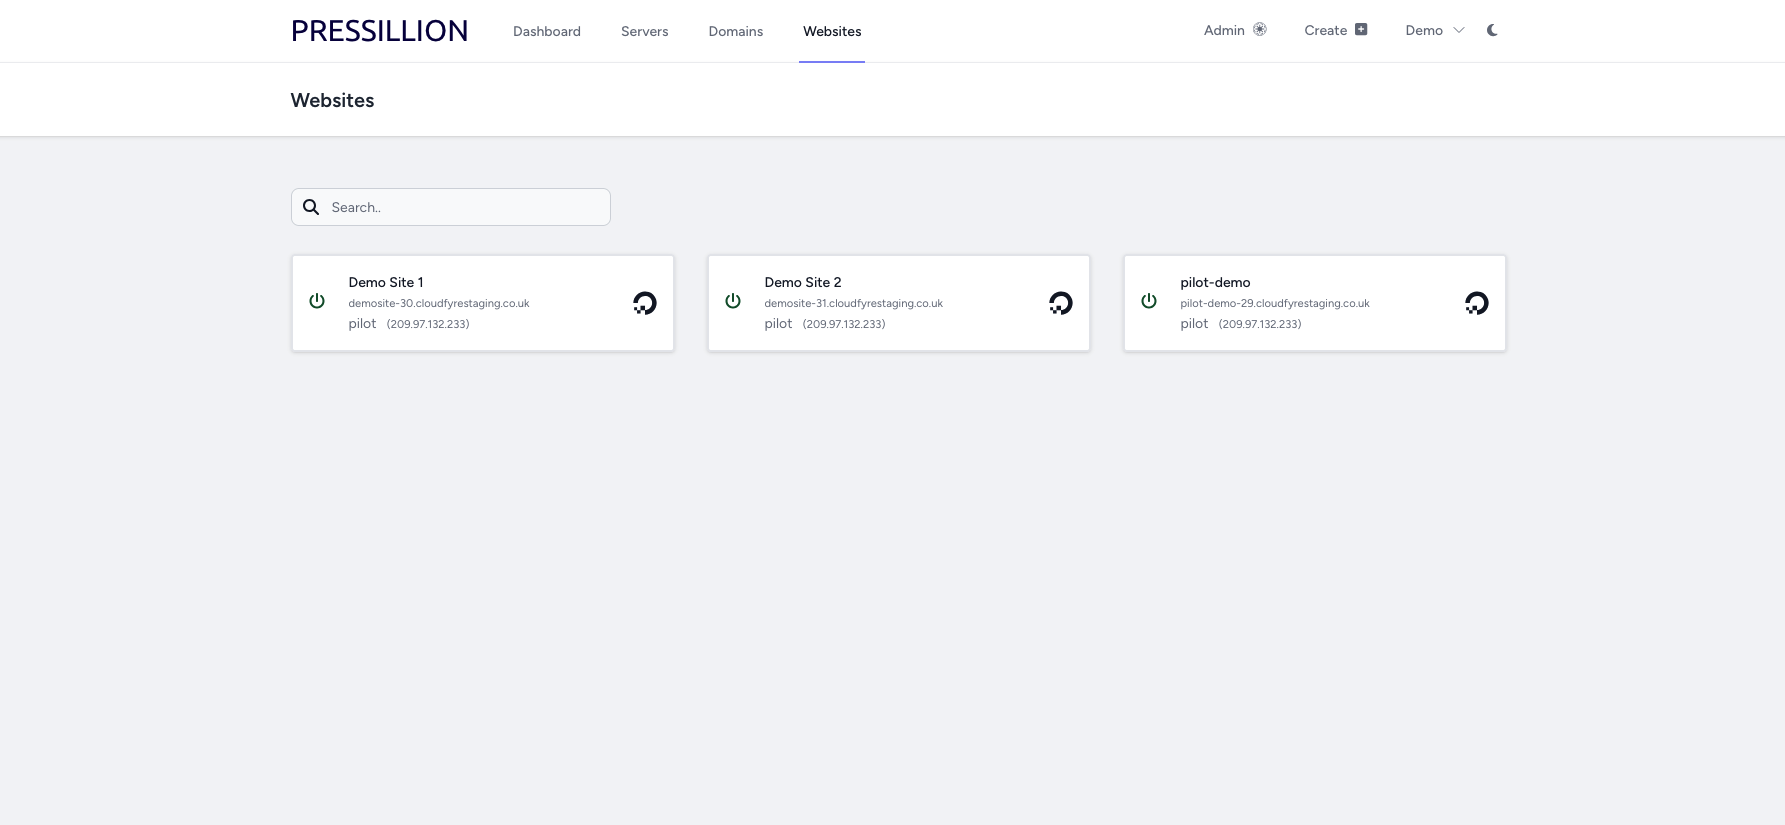Click the PRESSILLION logo
This screenshot has width=1785, height=825.
pyautogui.click(x=379, y=31)
